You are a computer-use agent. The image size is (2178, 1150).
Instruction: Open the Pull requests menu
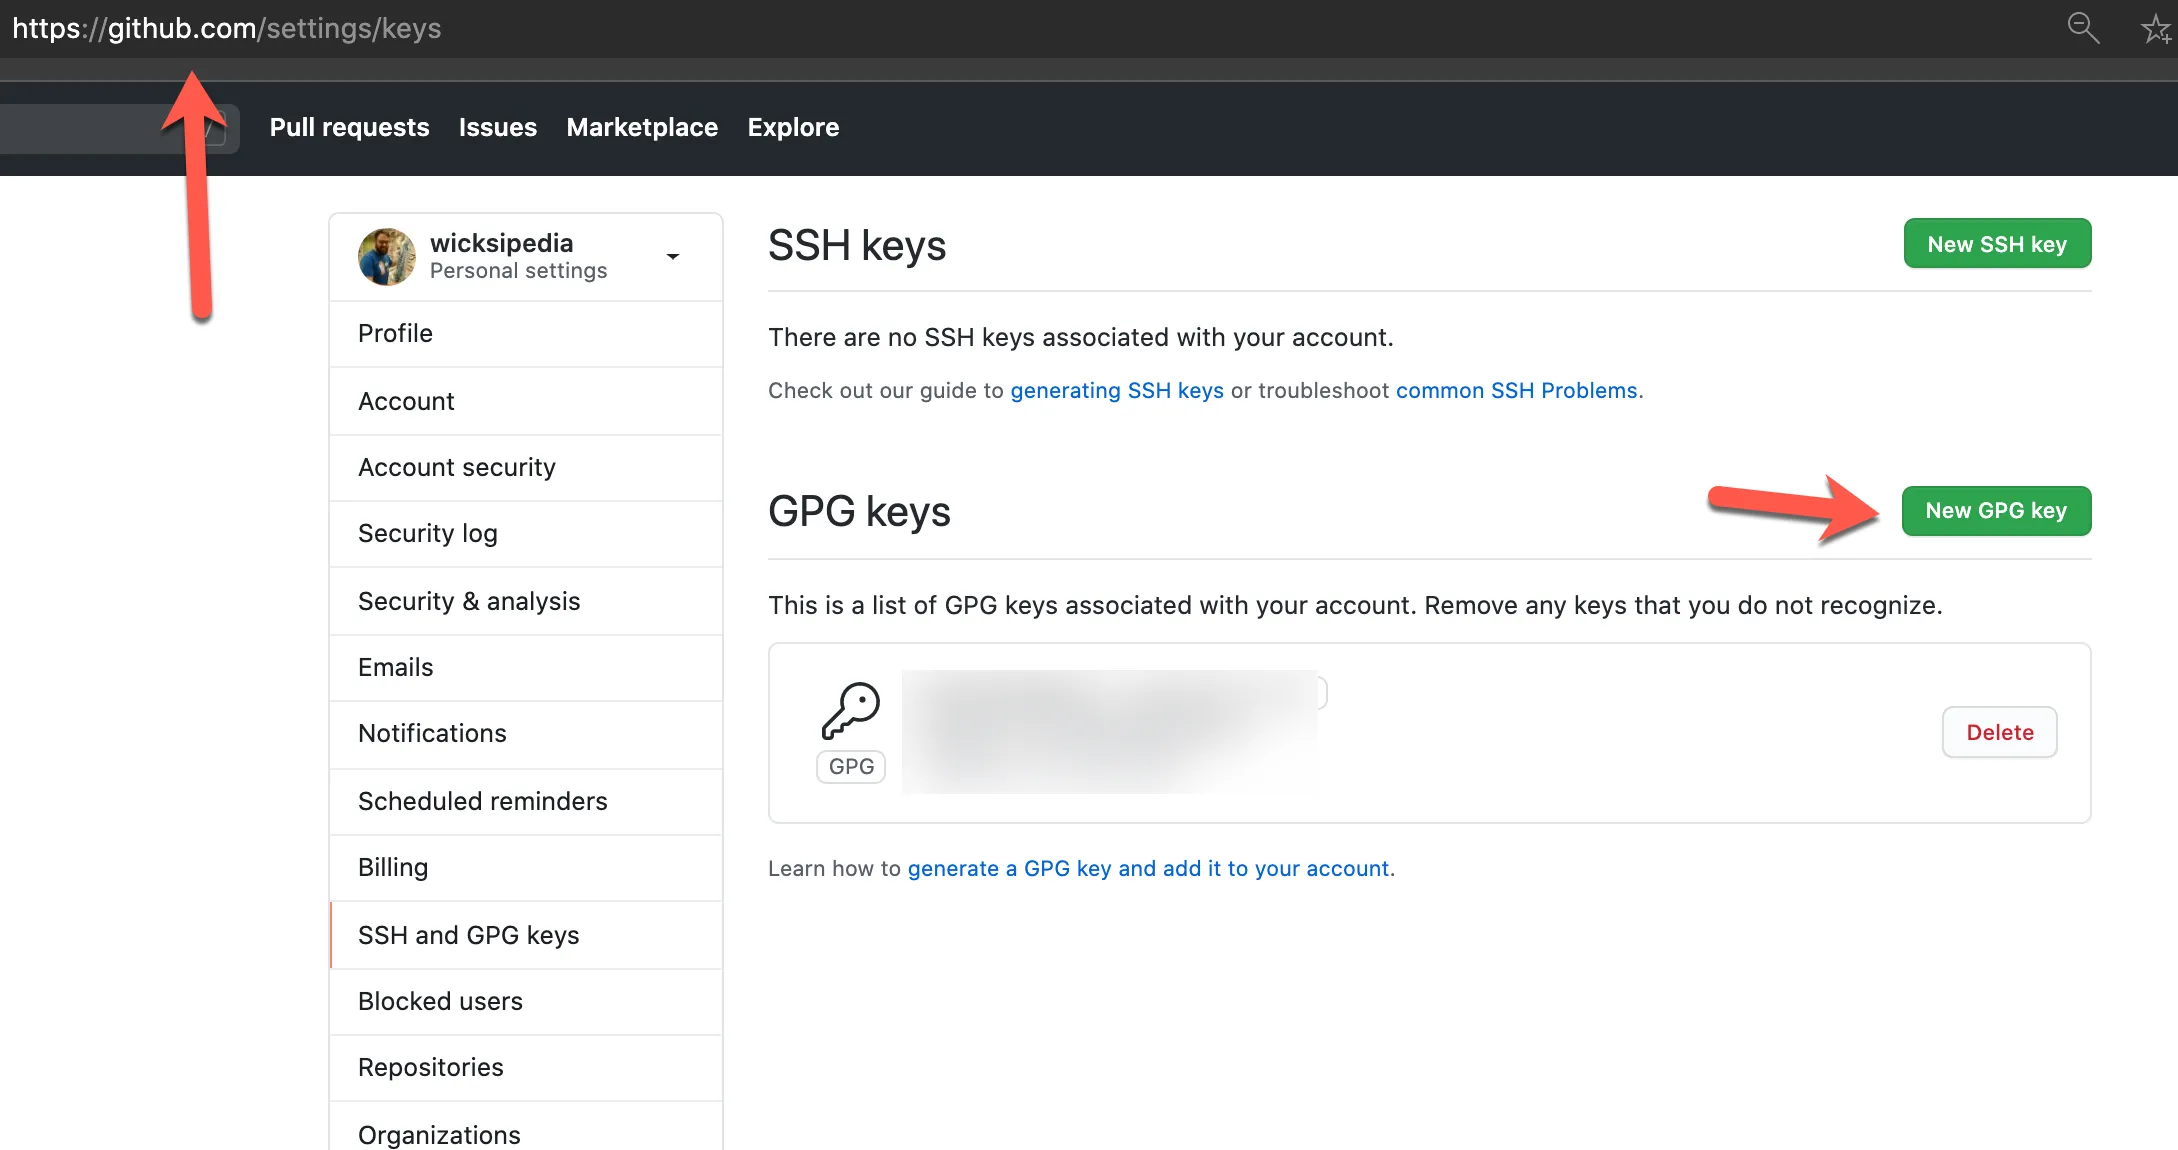pyautogui.click(x=348, y=127)
